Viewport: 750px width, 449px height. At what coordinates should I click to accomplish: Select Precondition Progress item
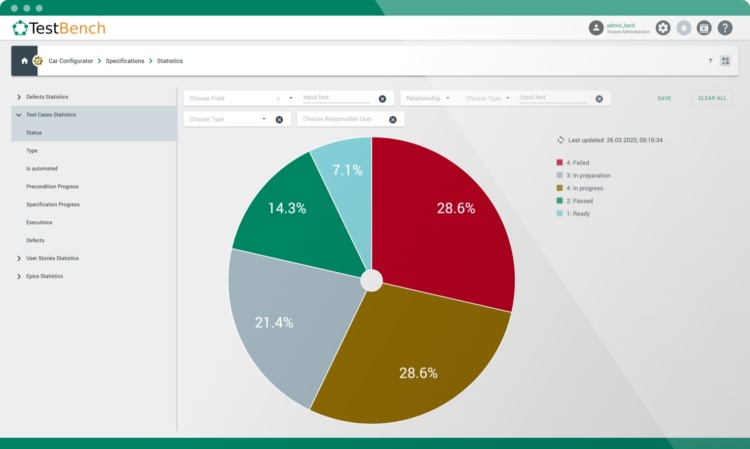coord(52,186)
